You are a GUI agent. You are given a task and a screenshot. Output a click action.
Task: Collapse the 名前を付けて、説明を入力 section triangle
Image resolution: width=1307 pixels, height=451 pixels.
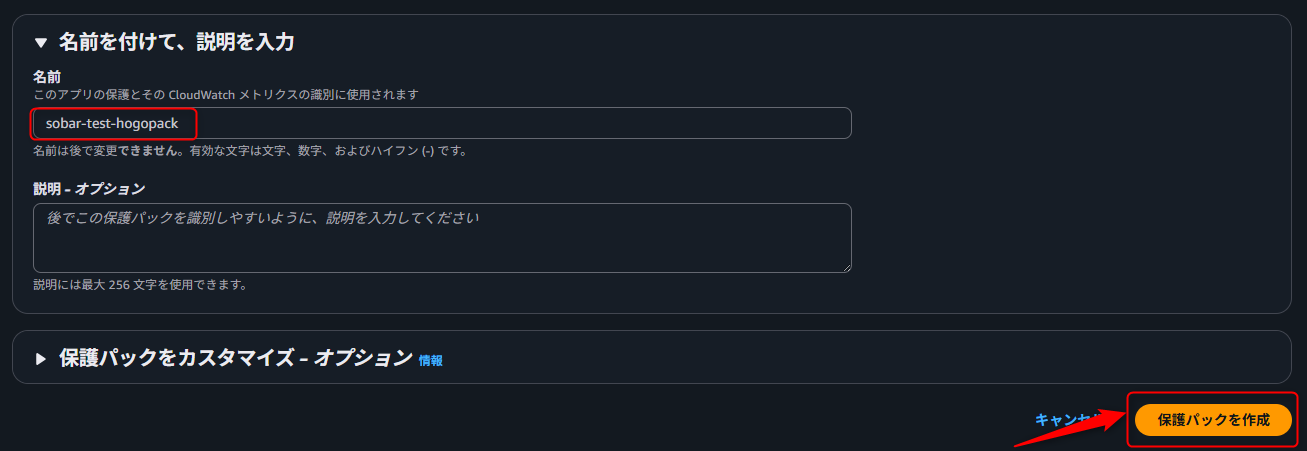[41, 43]
